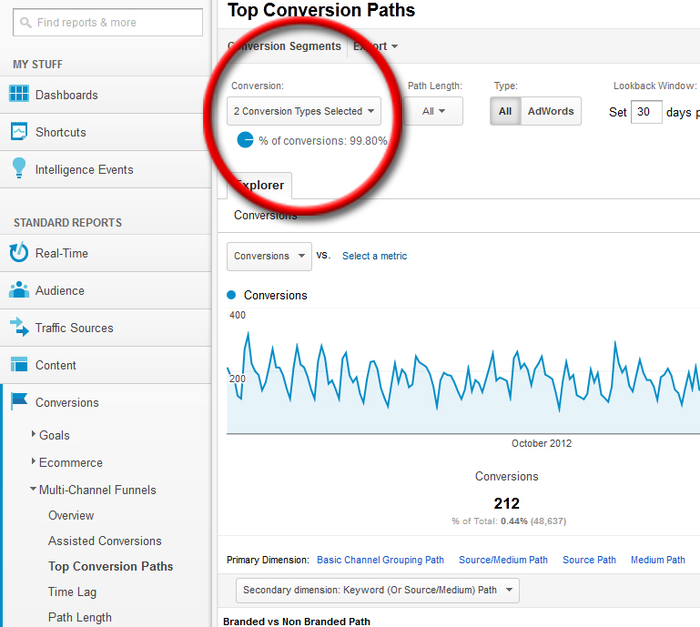Open the Secondary dimension dropdown
Screen dimensions: 700x627
click(377, 590)
